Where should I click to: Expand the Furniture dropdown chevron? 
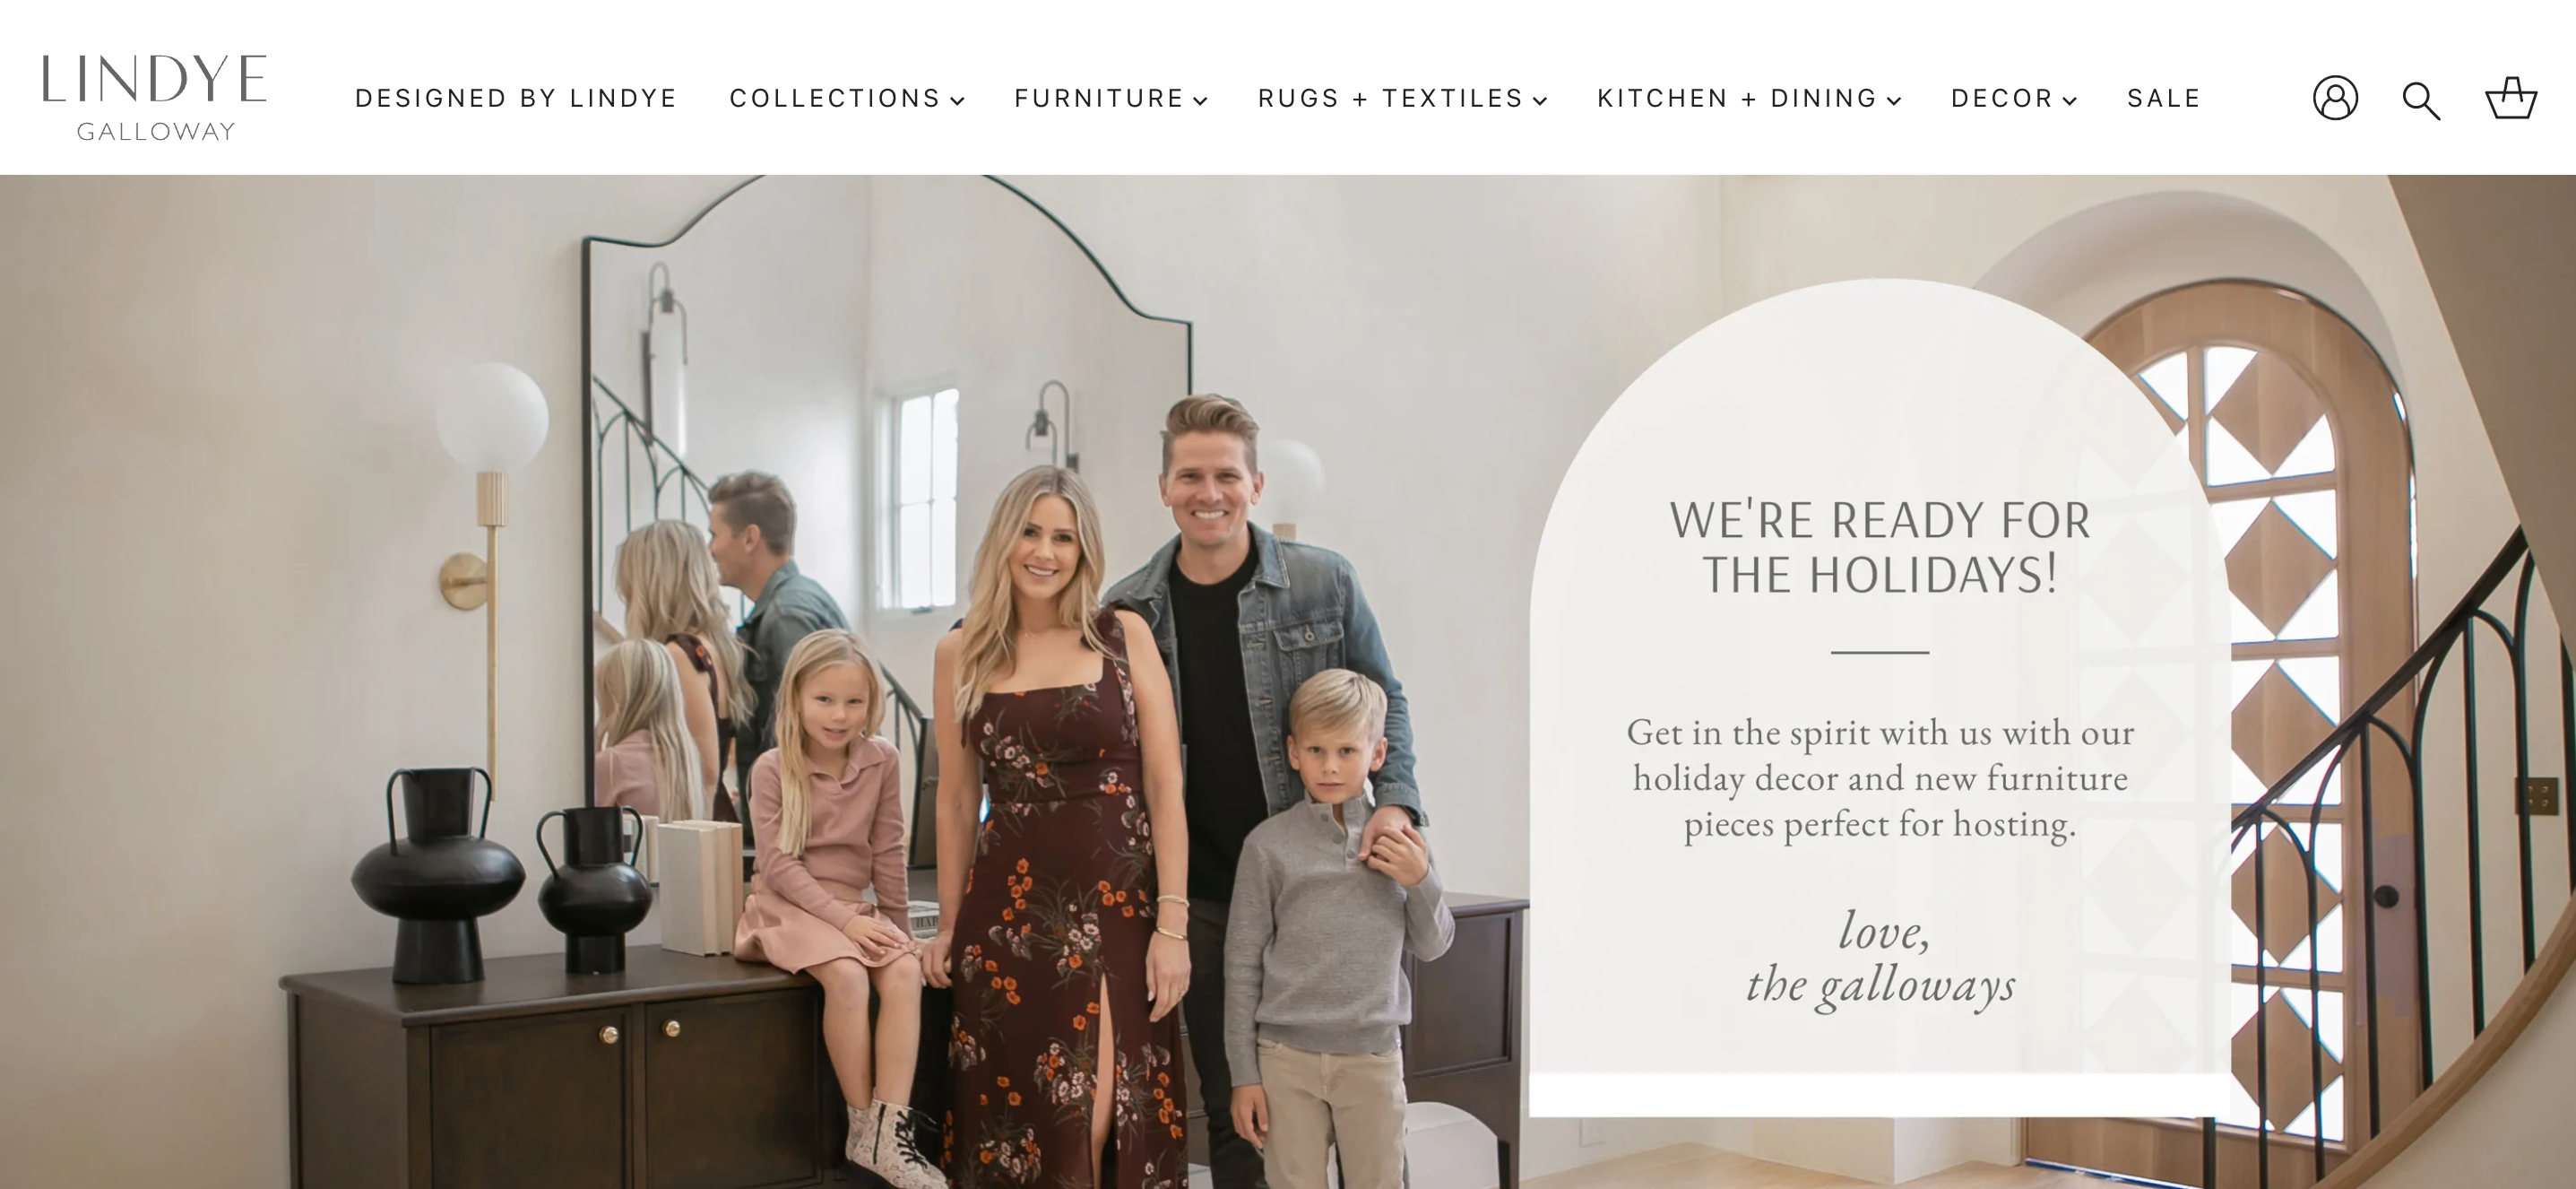(x=1200, y=101)
